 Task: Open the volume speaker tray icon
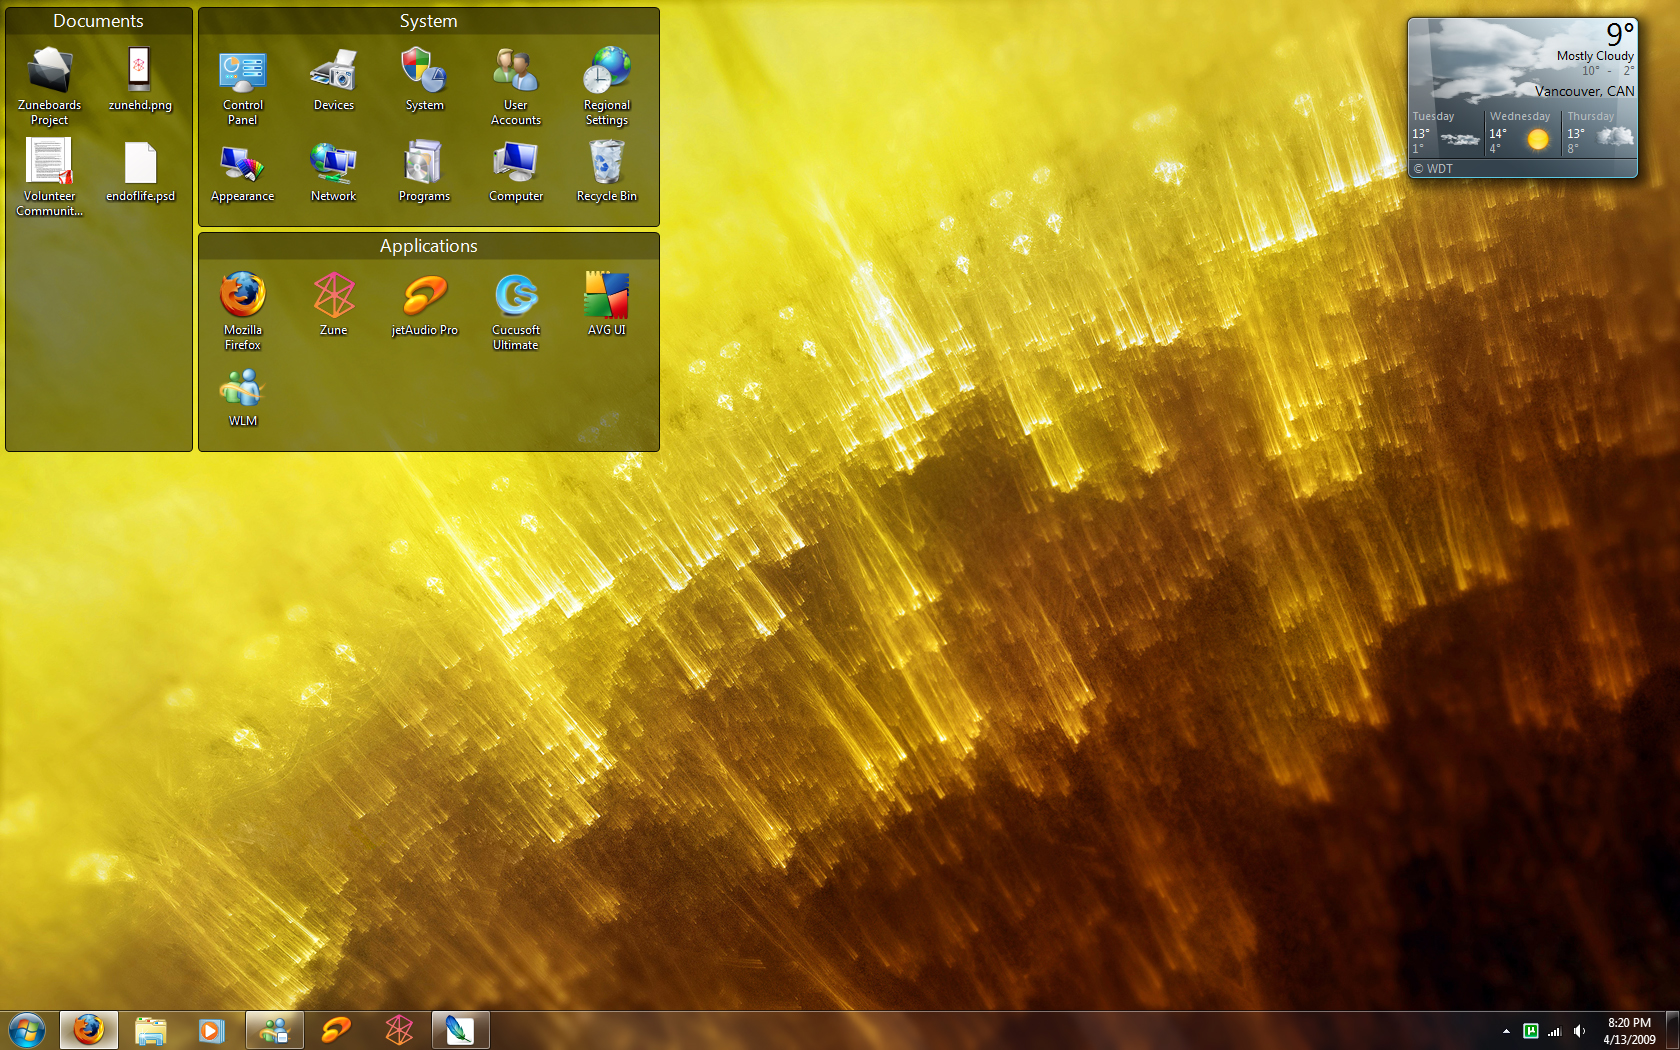(x=1579, y=1031)
